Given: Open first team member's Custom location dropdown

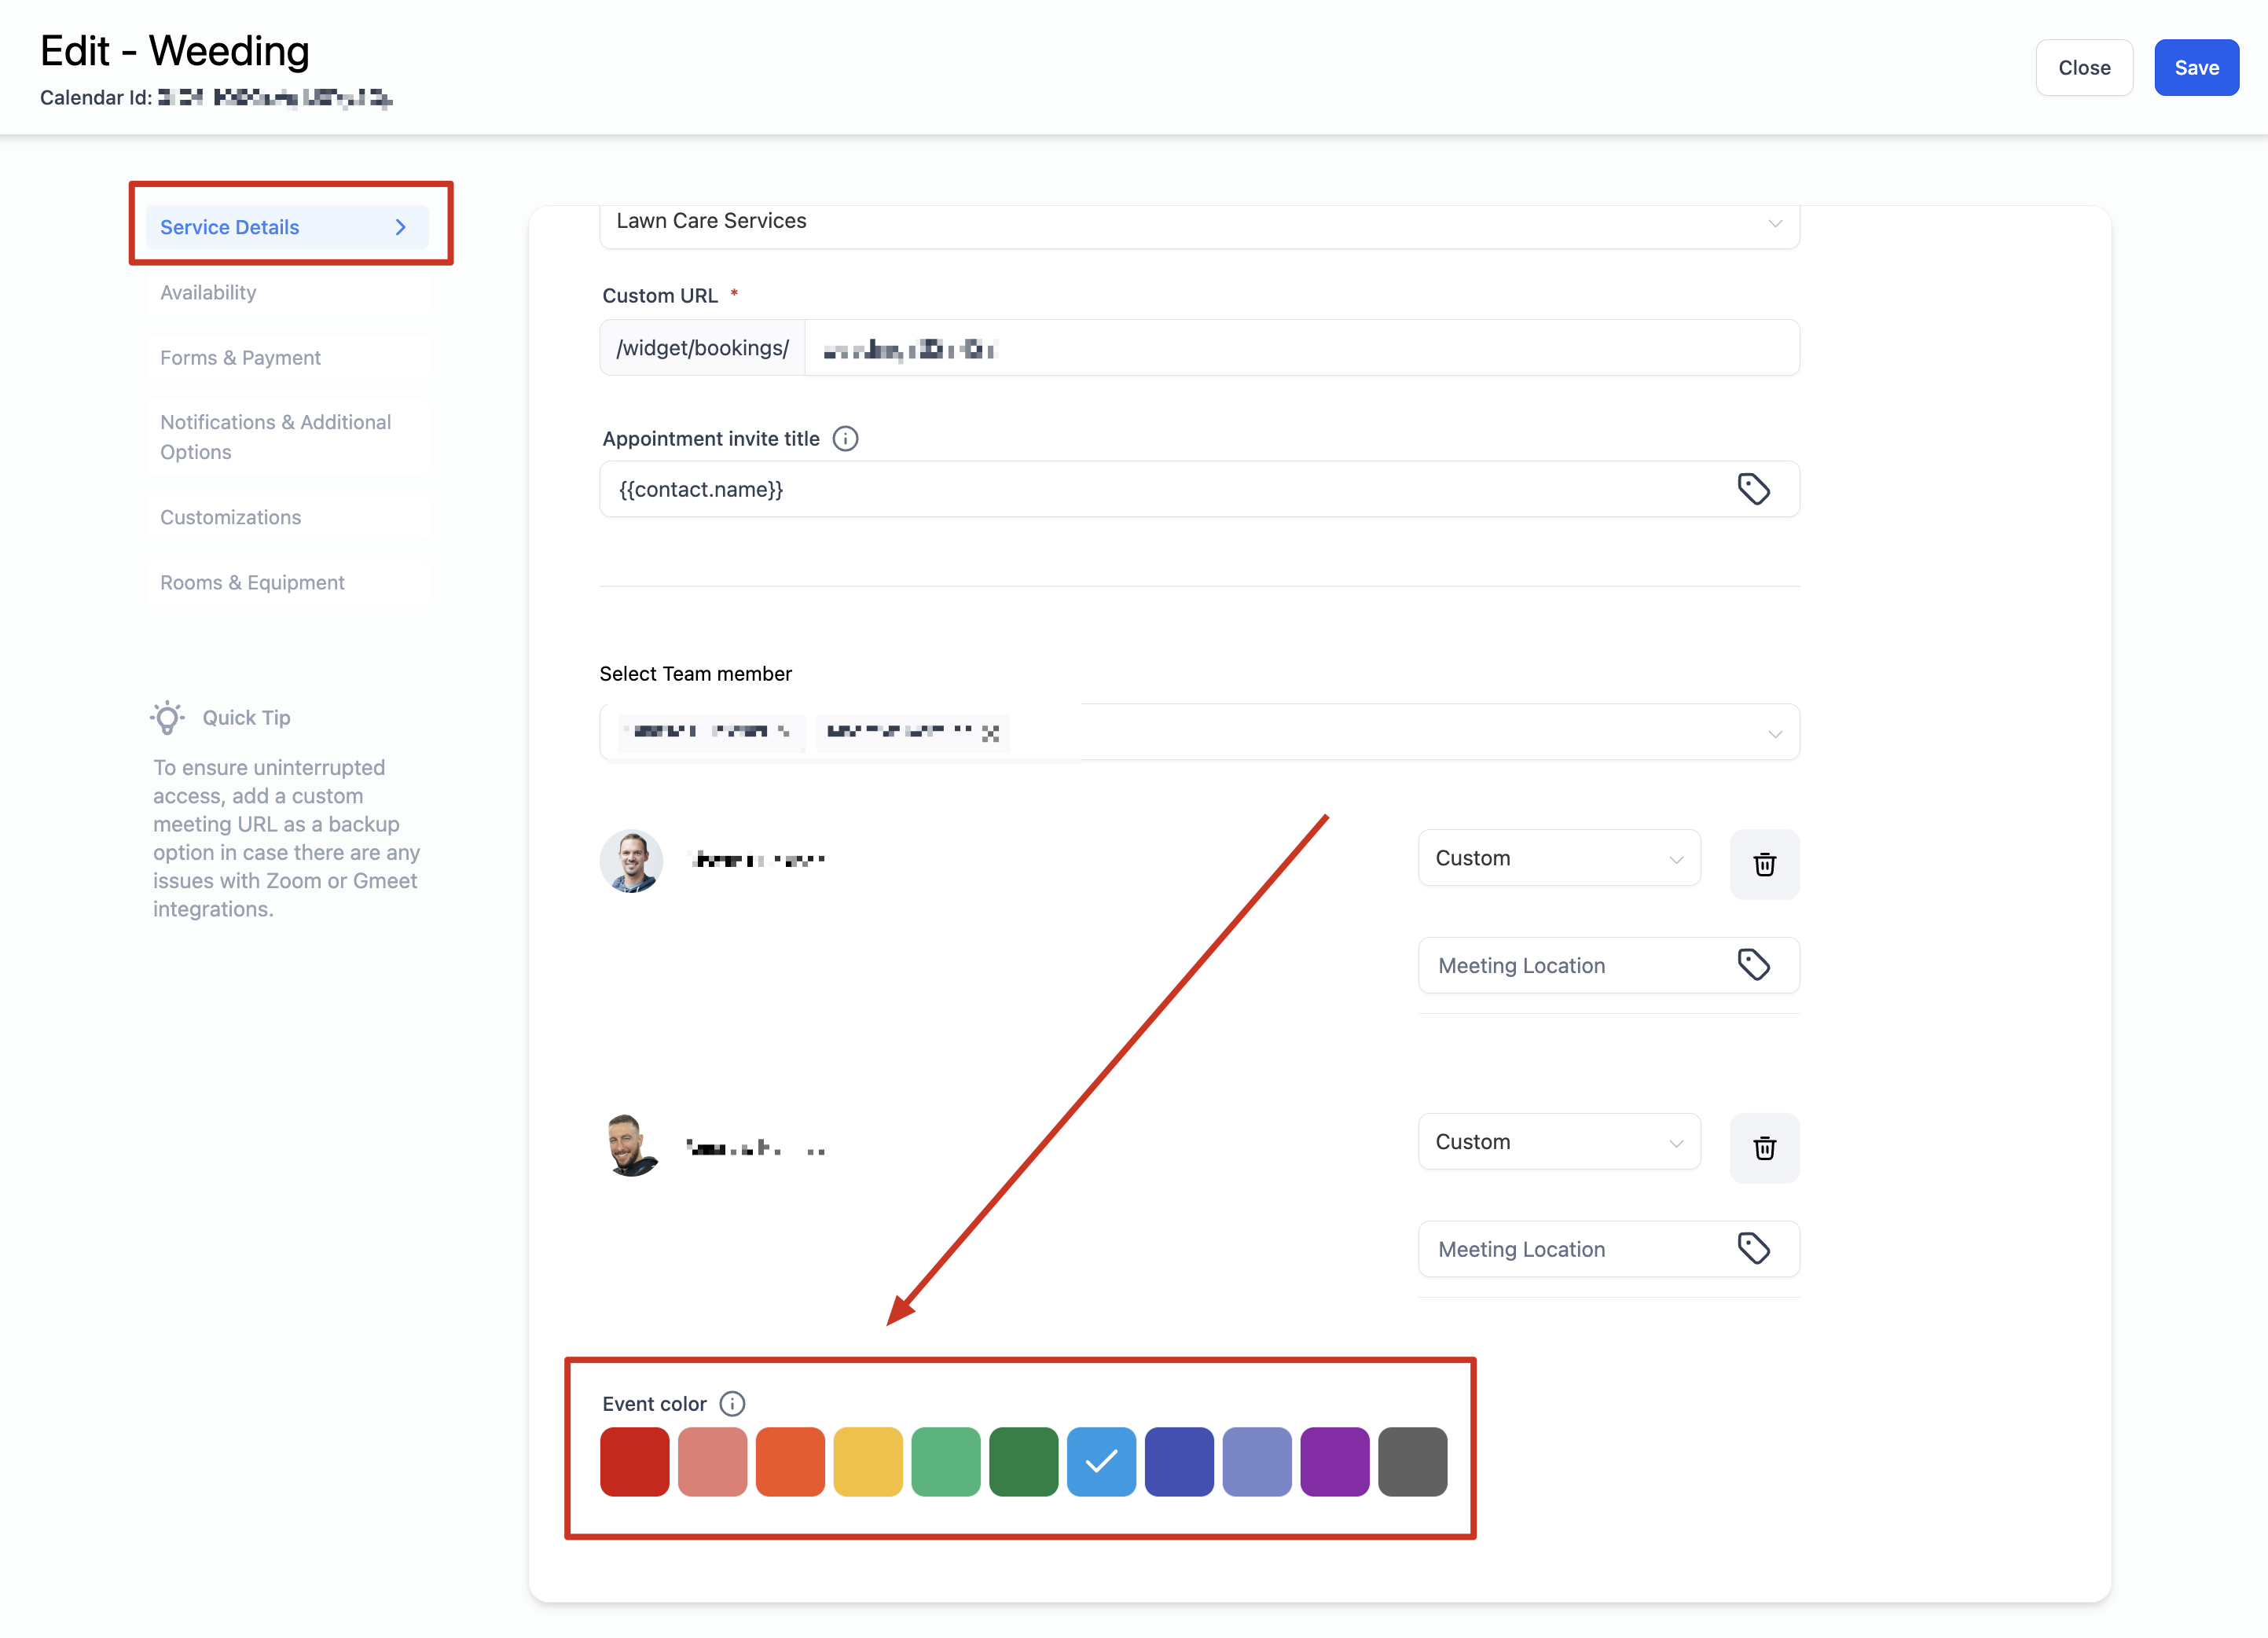Looking at the screenshot, I should (x=1558, y=858).
